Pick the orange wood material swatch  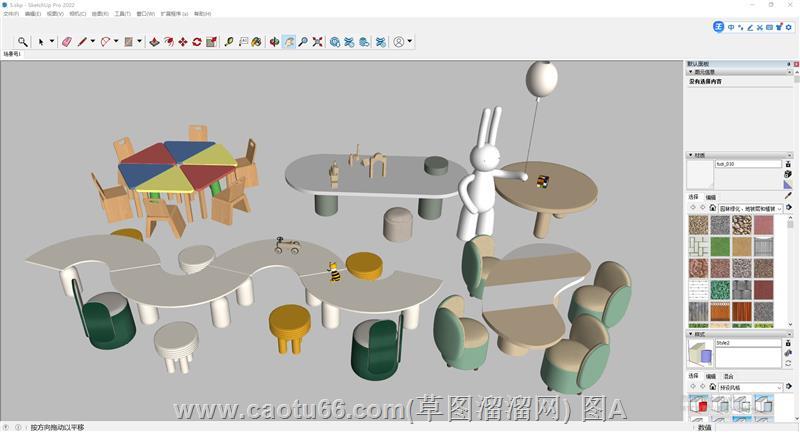click(742, 312)
